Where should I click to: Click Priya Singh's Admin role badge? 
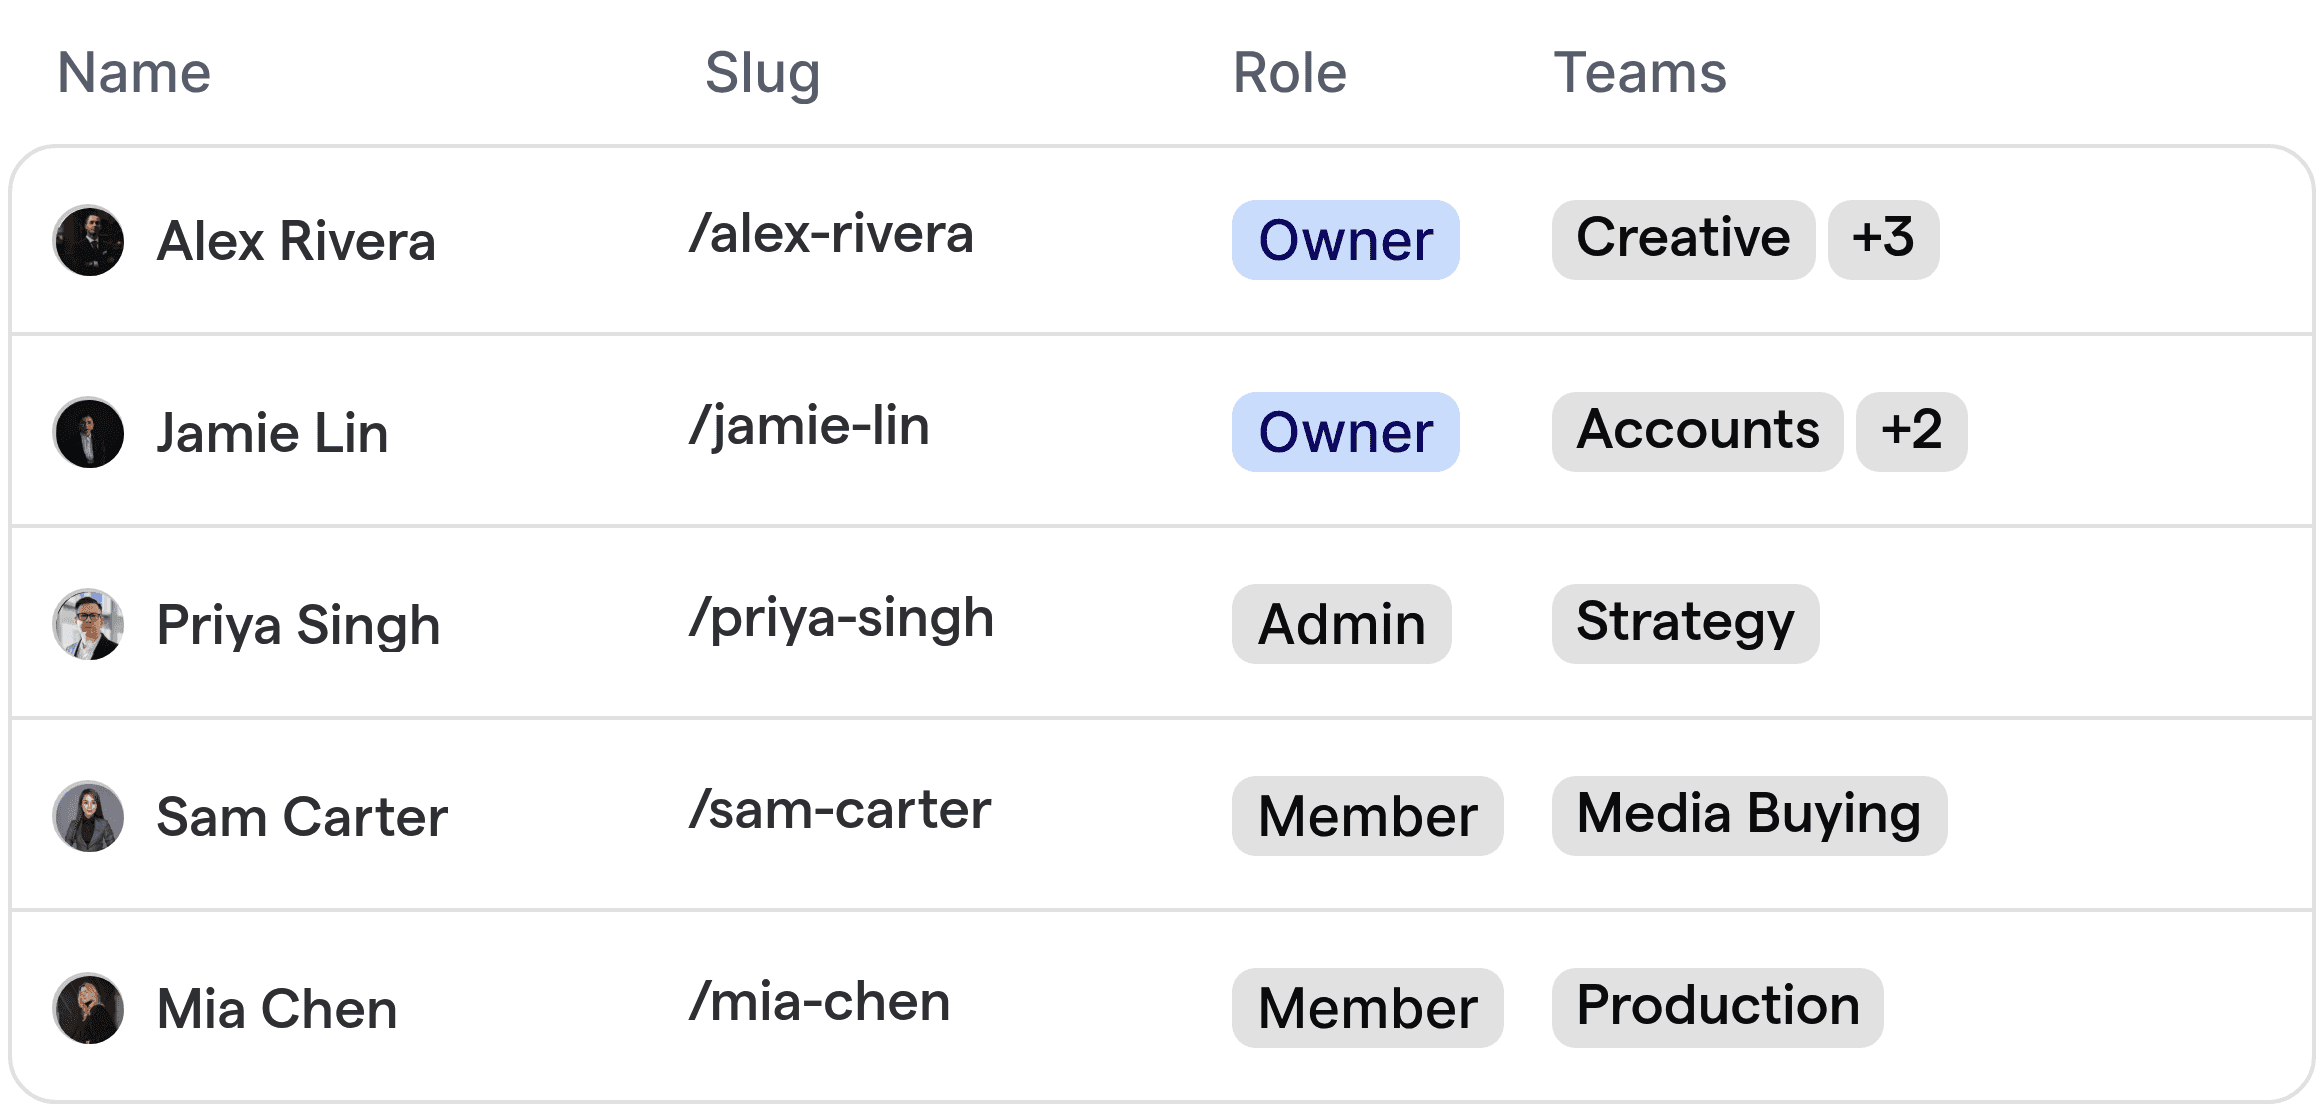1341,624
